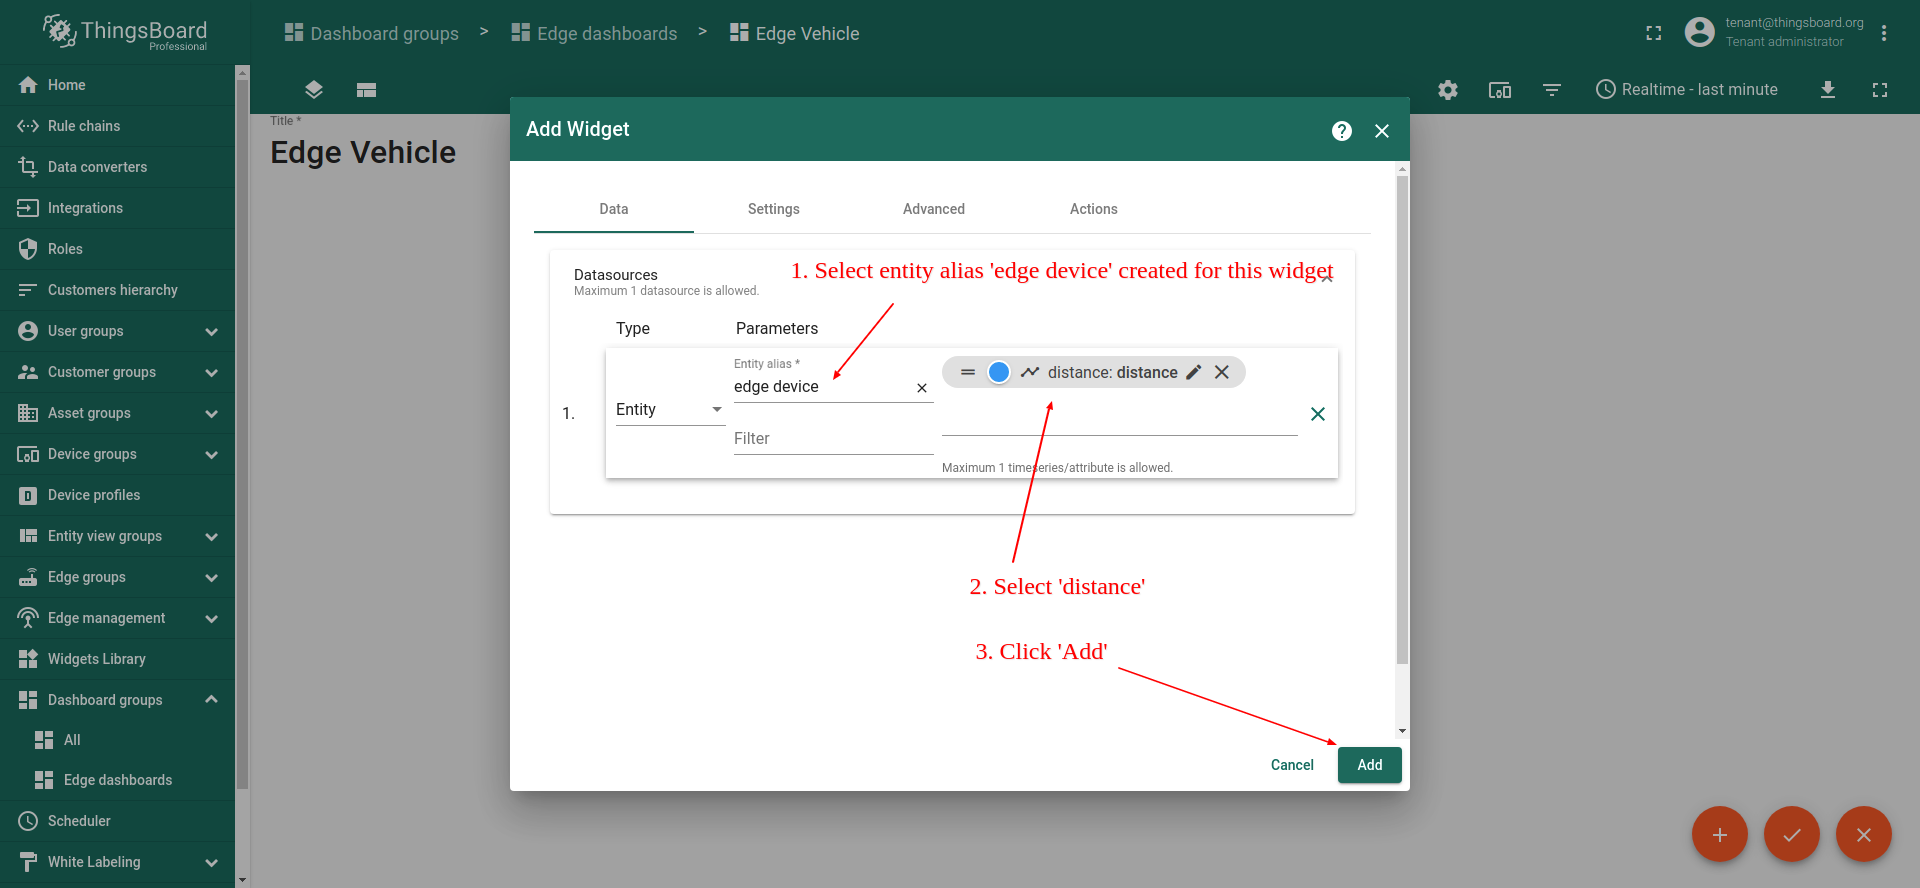Click the manage layouts icon
This screenshot has height=888, width=1920.
tap(366, 90)
